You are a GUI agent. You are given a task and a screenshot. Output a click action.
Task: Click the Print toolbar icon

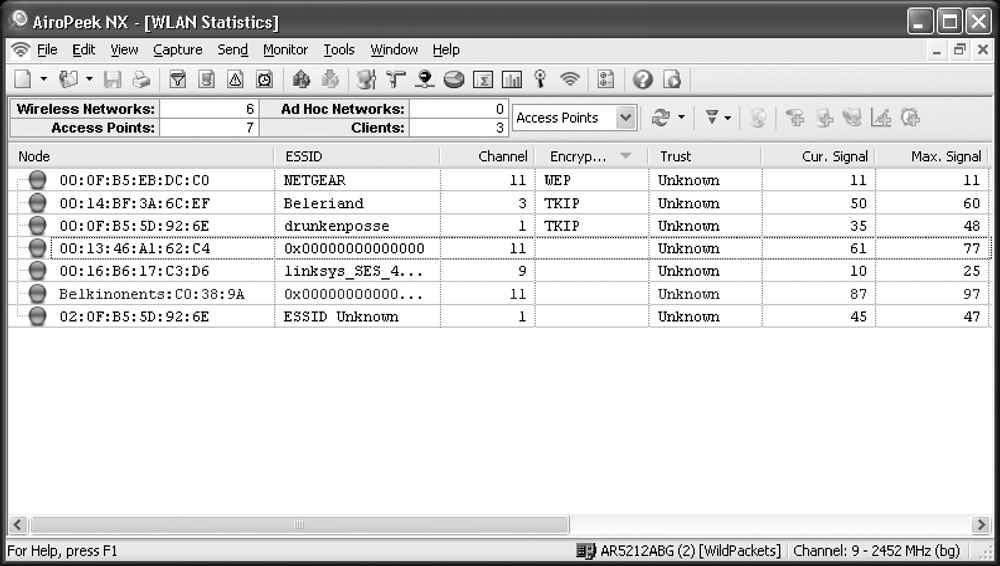click(141, 80)
